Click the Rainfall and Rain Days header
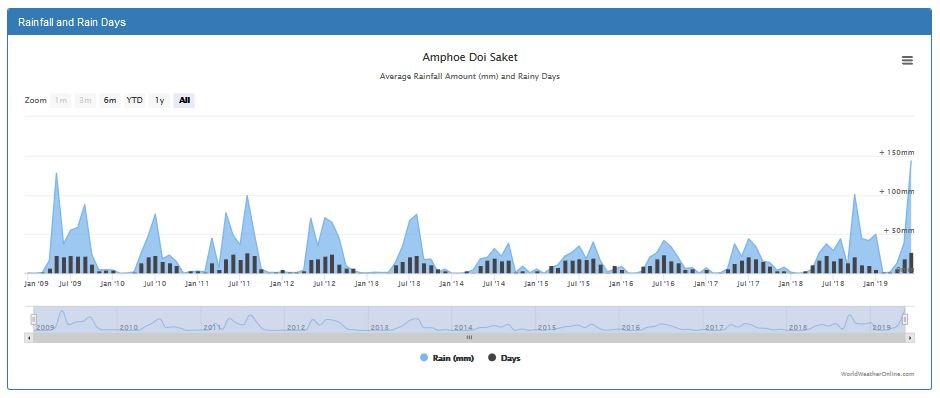940x398 pixels. [x=72, y=22]
